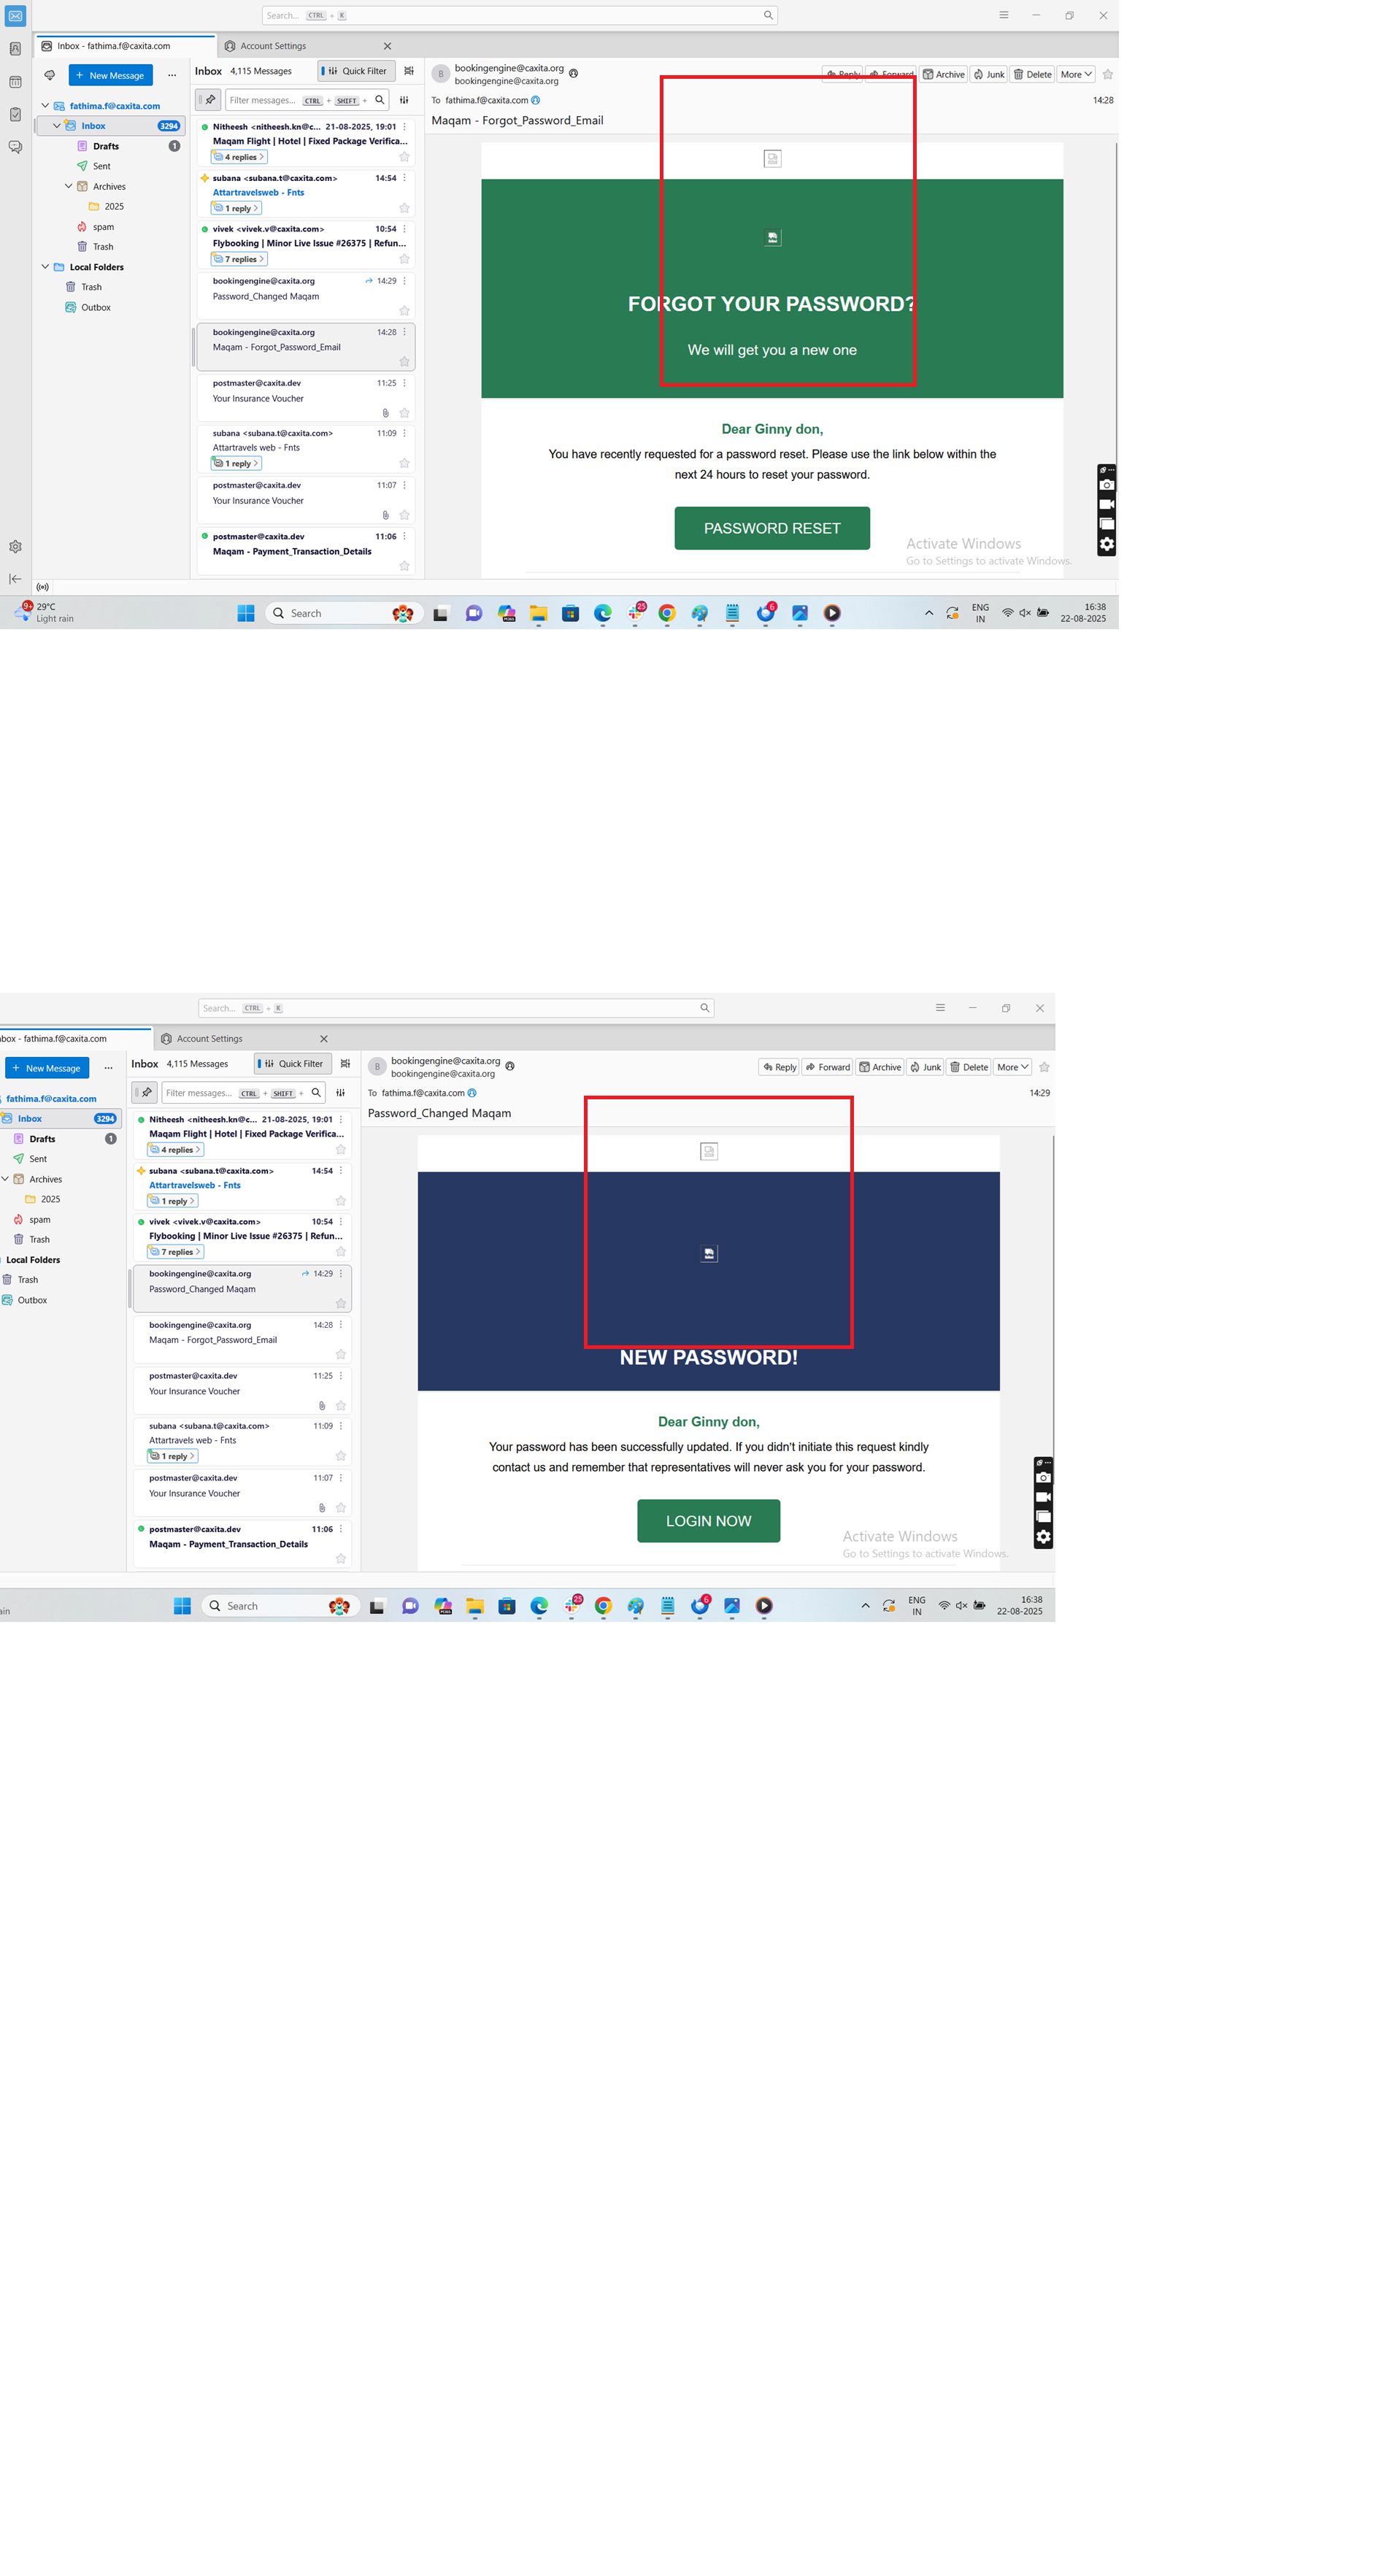
Task: Reply to the Password_Changed Maqam message
Action: (x=779, y=1067)
